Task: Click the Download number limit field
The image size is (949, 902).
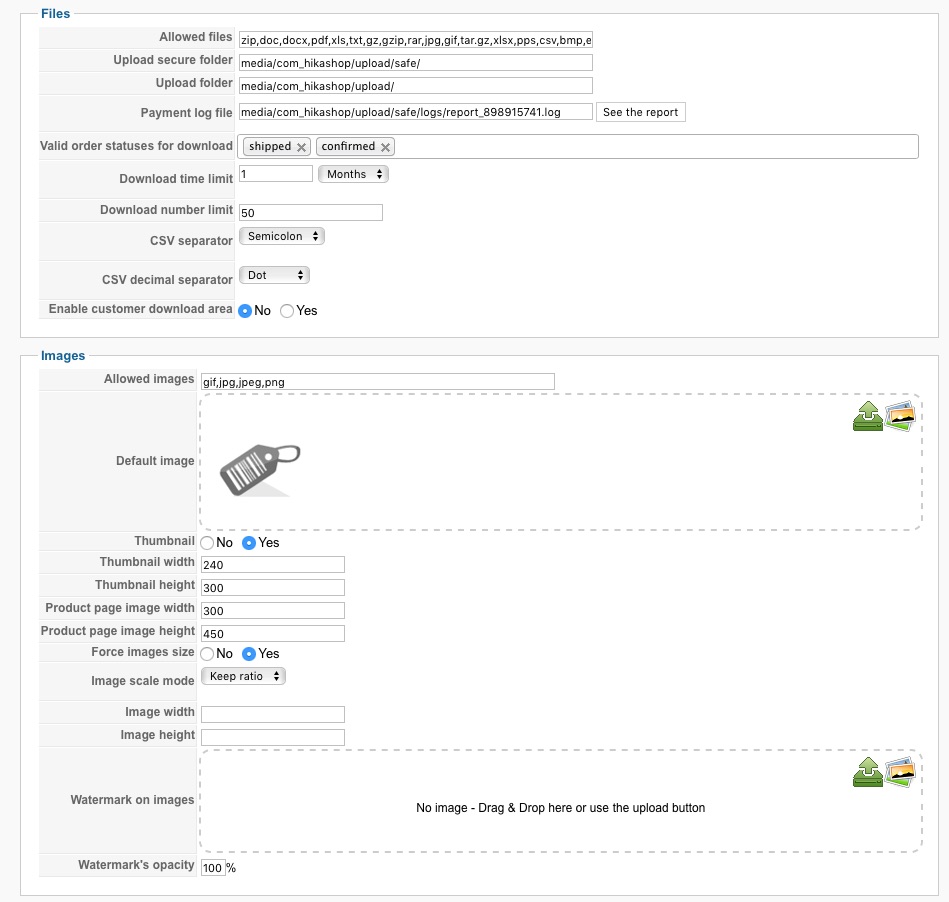Action: click(x=311, y=212)
